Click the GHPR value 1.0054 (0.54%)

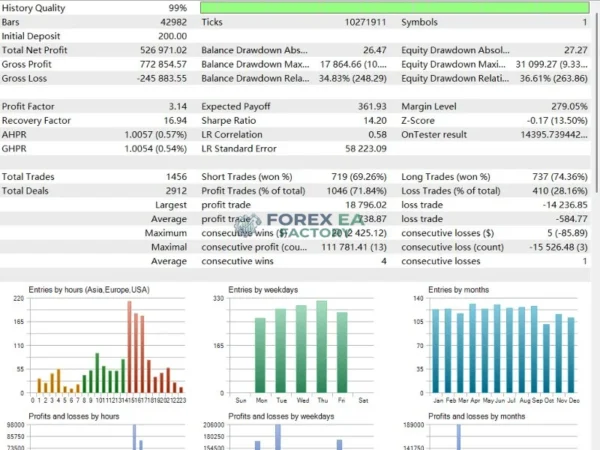coord(156,149)
